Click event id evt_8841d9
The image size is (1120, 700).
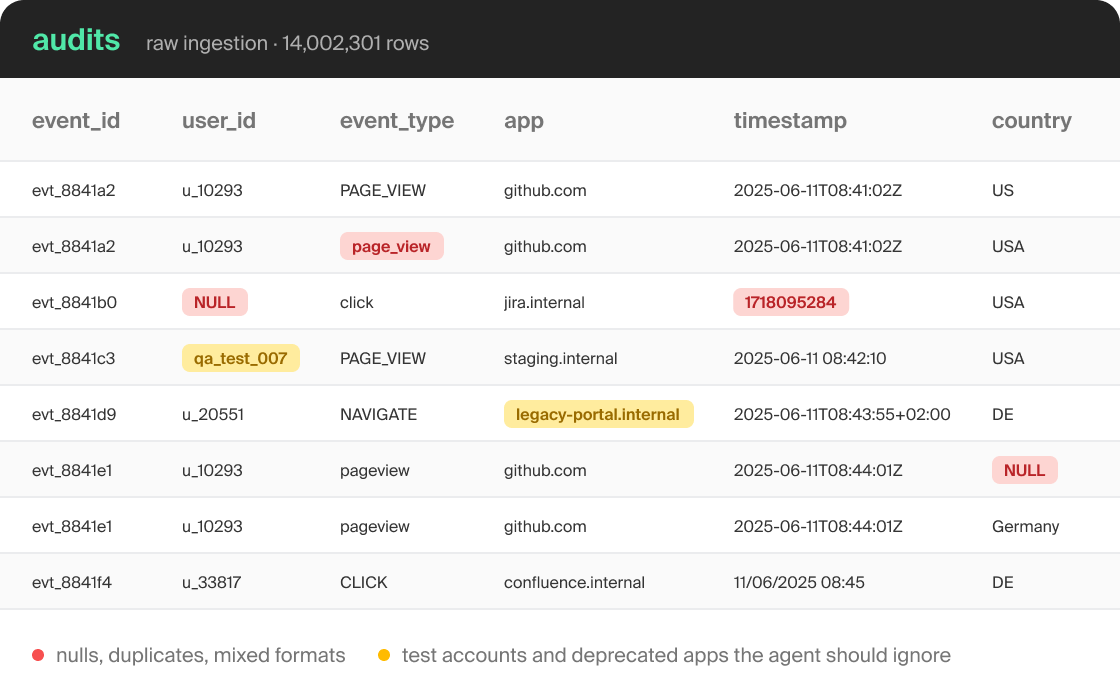pyautogui.click(x=74, y=414)
